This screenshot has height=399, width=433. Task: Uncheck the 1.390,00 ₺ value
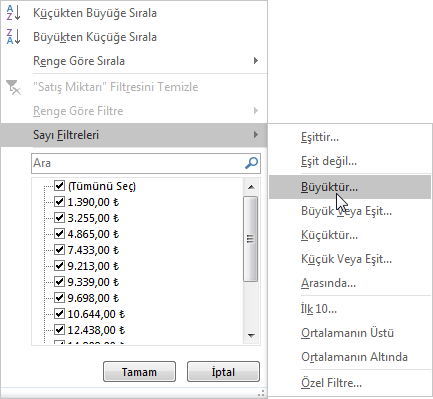coord(59,201)
